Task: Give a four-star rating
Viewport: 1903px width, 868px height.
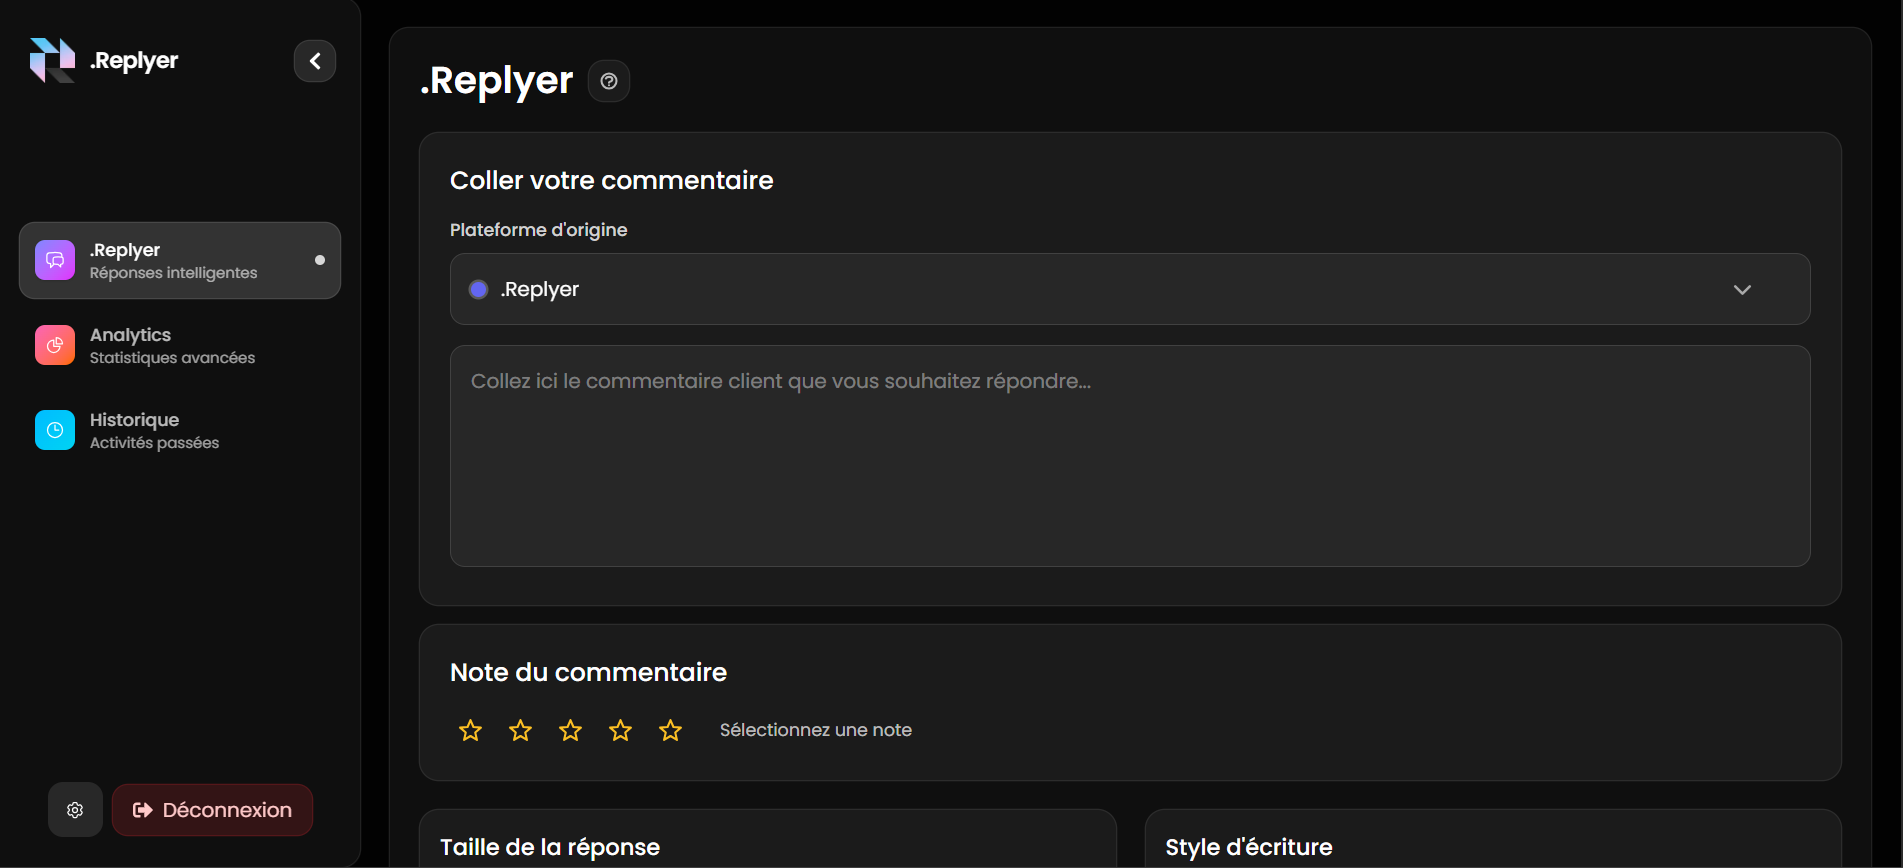Action: (x=620, y=731)
